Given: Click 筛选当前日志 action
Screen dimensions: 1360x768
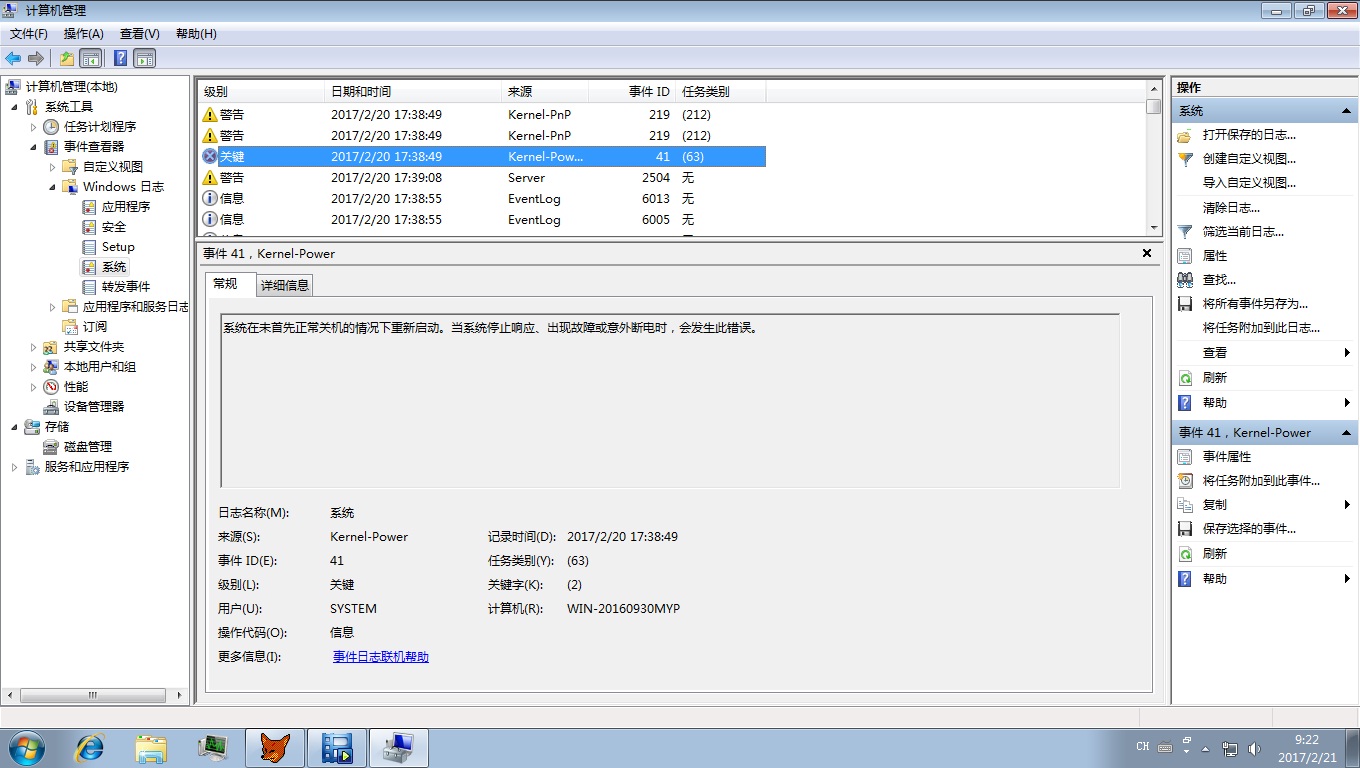Looking at the screenshot, I should coord(1243,232).
